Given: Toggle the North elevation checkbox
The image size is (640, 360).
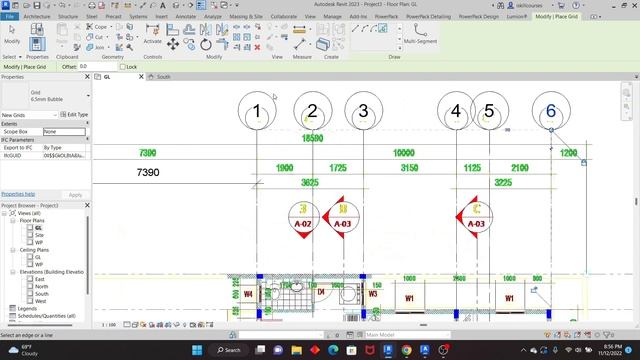Looking at the screenshot, I should pyautogui.click(x=30, y=287).
